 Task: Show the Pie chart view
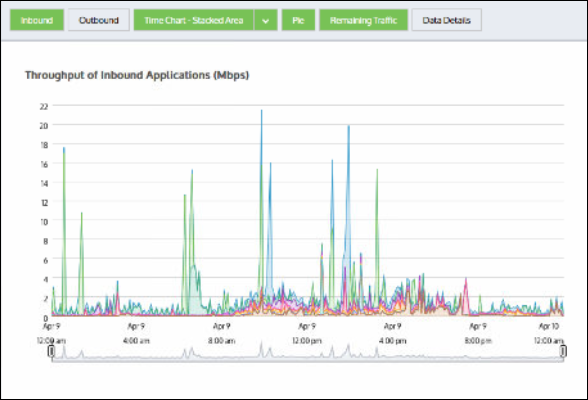pyautogui.click(x=298, y=20)
